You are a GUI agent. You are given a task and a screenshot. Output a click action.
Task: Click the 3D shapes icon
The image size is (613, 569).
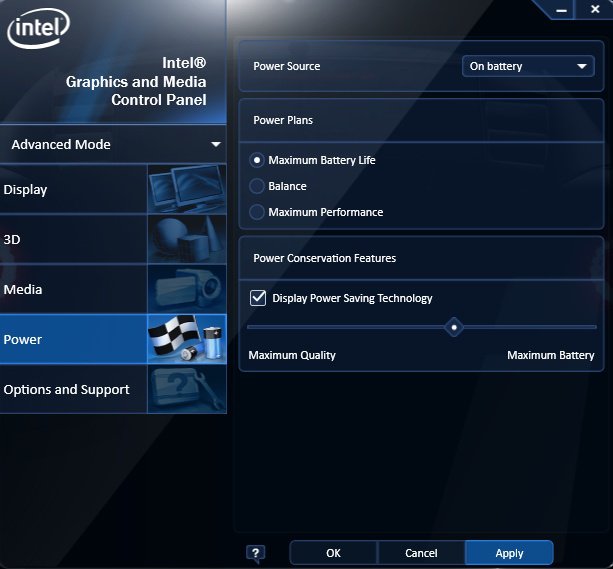tap(186, 239)
